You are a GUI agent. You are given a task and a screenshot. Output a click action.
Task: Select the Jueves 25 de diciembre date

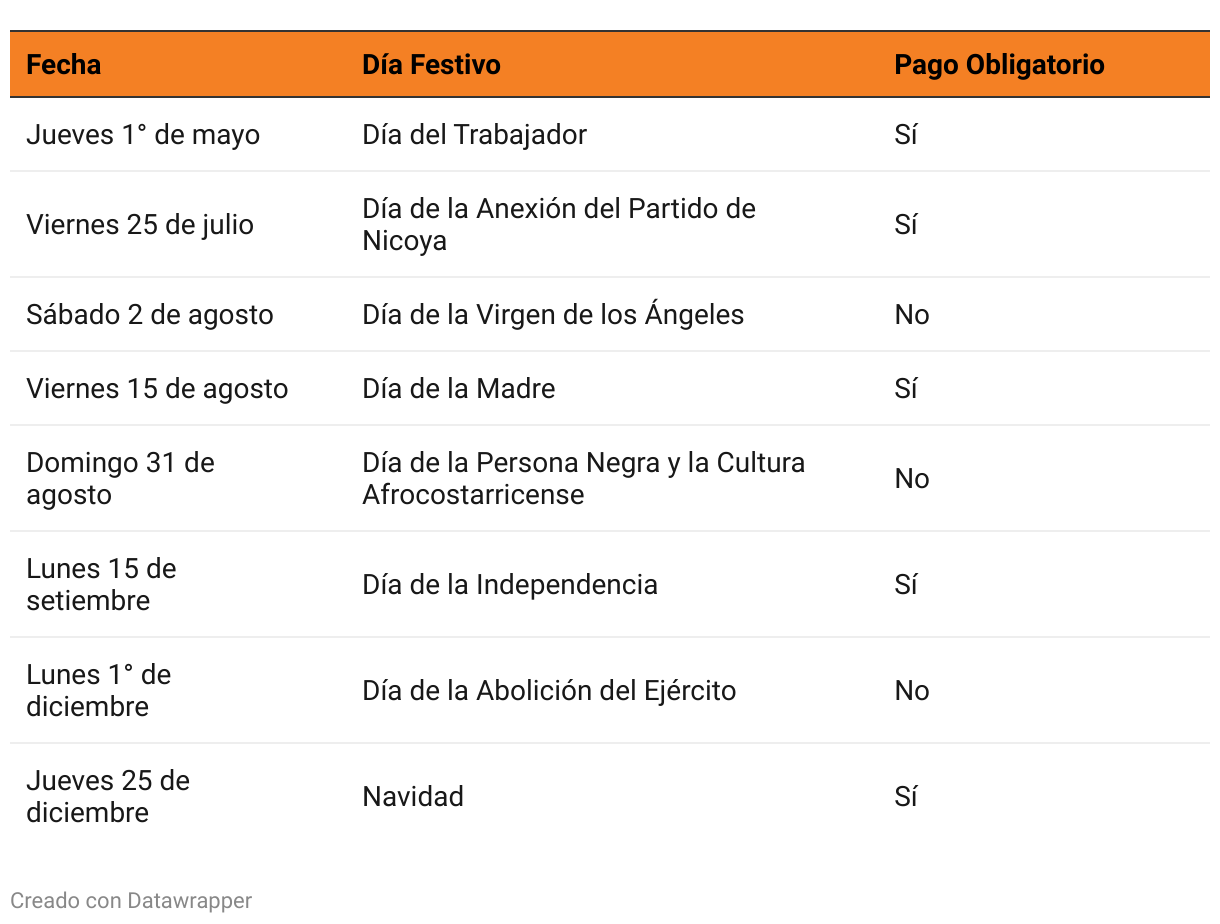click(x=108, y=797)
